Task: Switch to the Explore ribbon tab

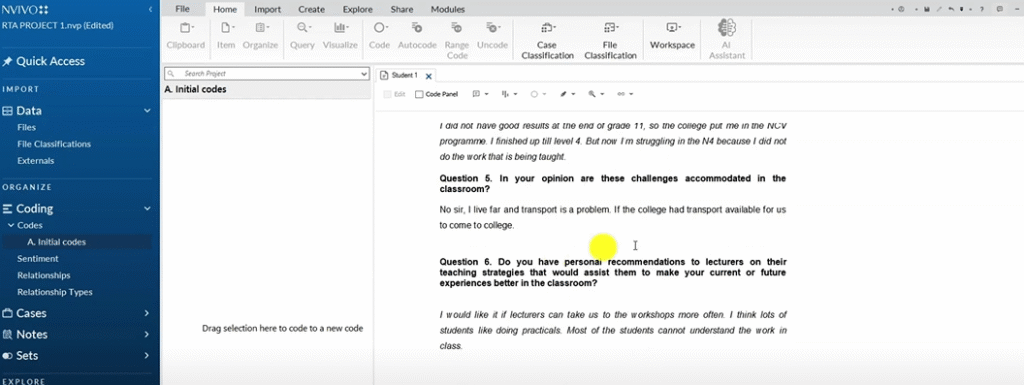Action: pos(358,9)
